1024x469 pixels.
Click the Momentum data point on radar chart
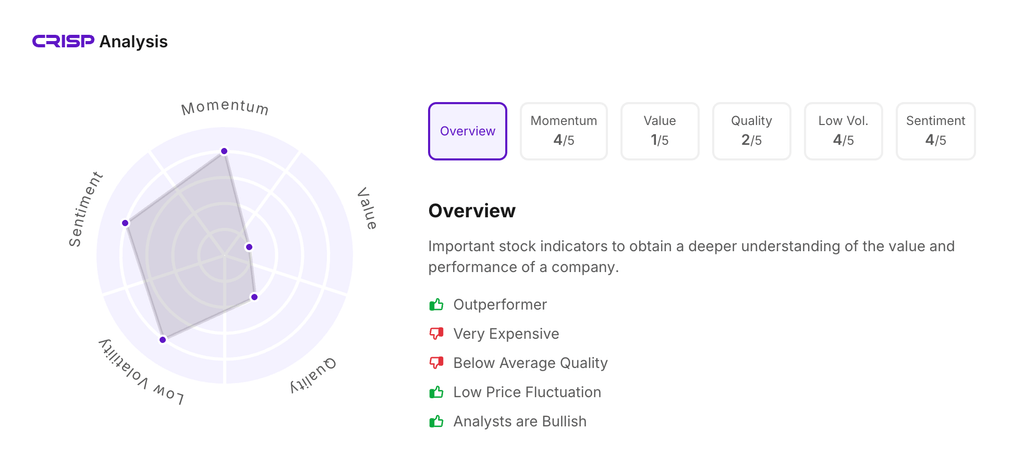click(x=224, y=151)
